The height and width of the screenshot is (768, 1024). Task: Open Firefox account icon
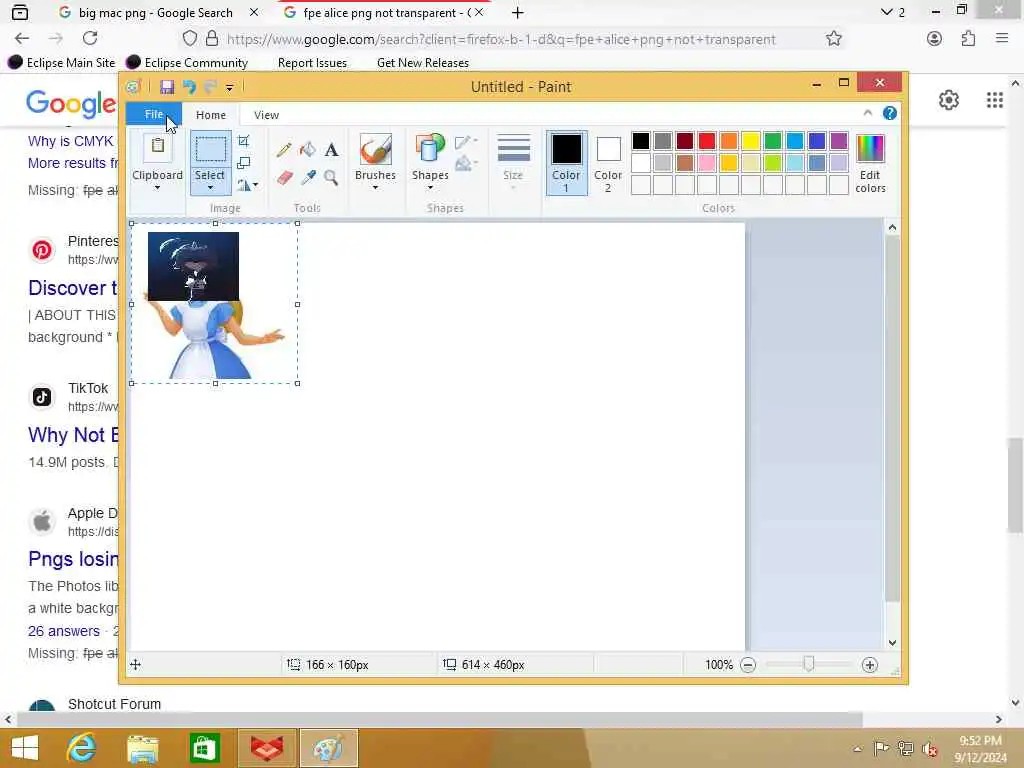[935, 39]
